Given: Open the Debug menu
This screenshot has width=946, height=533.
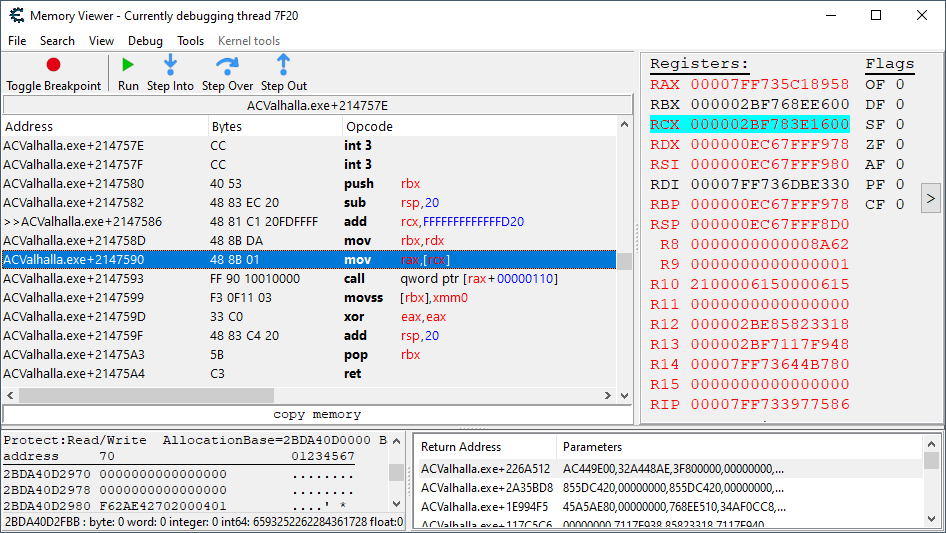Looking at the screenshot, I should point(145,41).
